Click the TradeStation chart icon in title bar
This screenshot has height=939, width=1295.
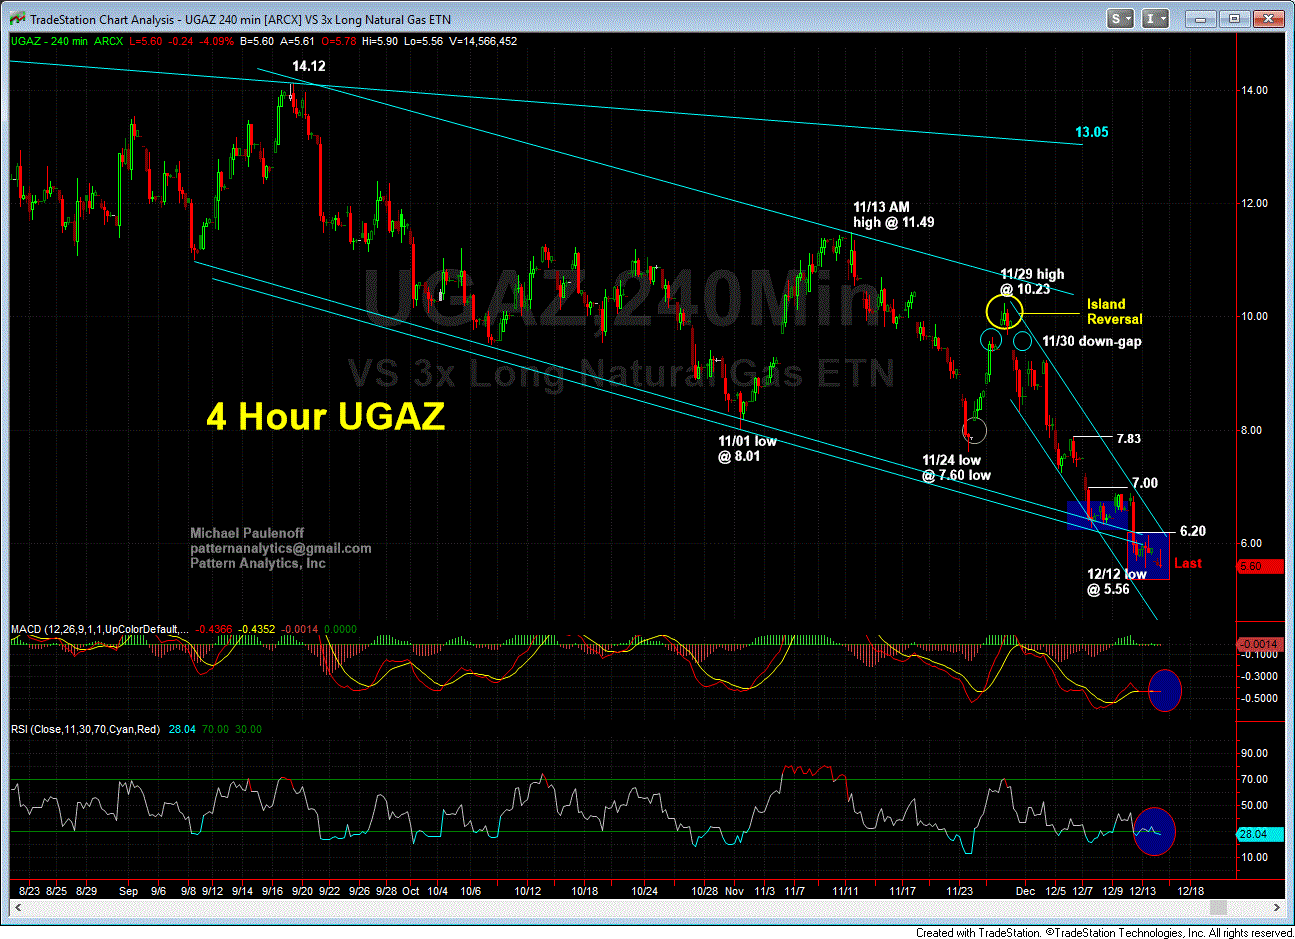pyautogui.click(x=18, y=19)
